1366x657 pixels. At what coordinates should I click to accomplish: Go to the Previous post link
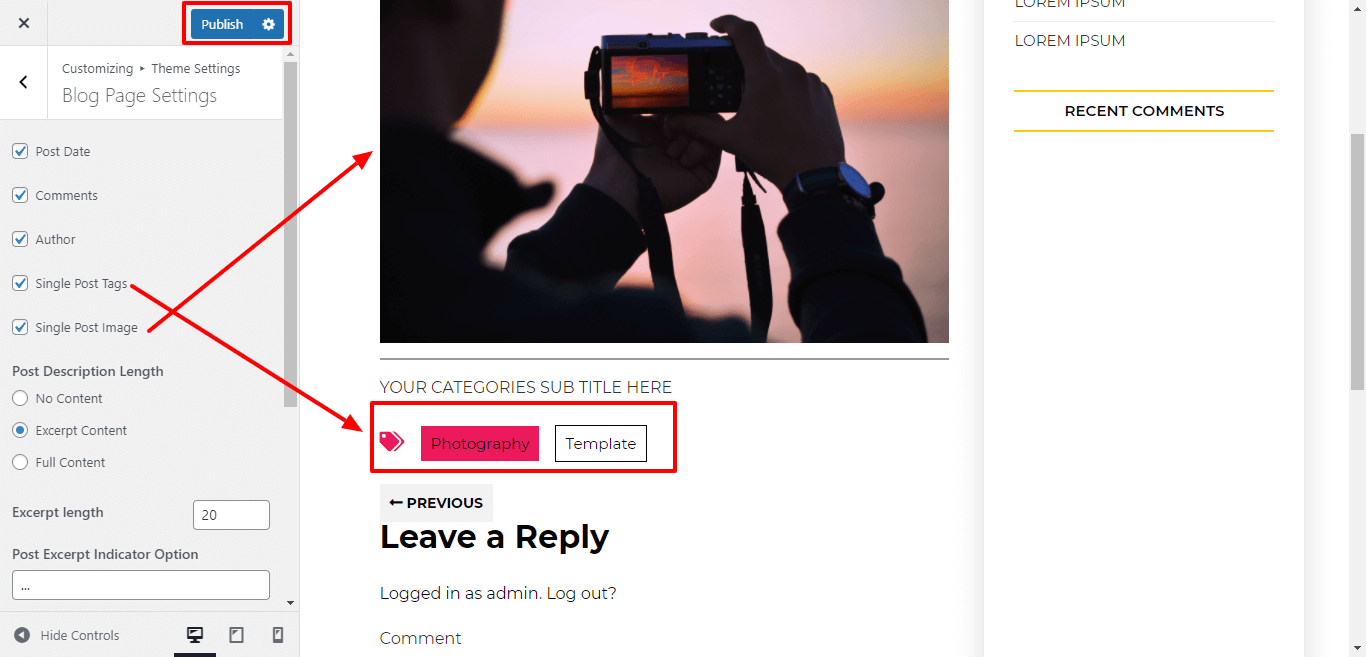(x=436, y=503)
